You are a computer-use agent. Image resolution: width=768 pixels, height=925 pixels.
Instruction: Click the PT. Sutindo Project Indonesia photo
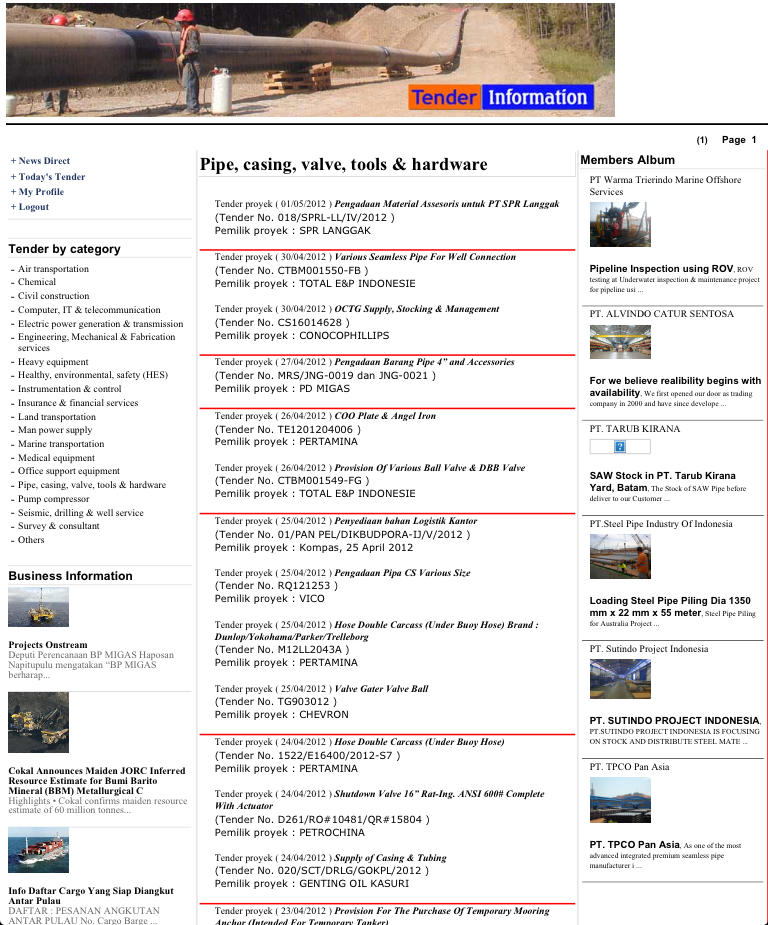tap(619, 679)
